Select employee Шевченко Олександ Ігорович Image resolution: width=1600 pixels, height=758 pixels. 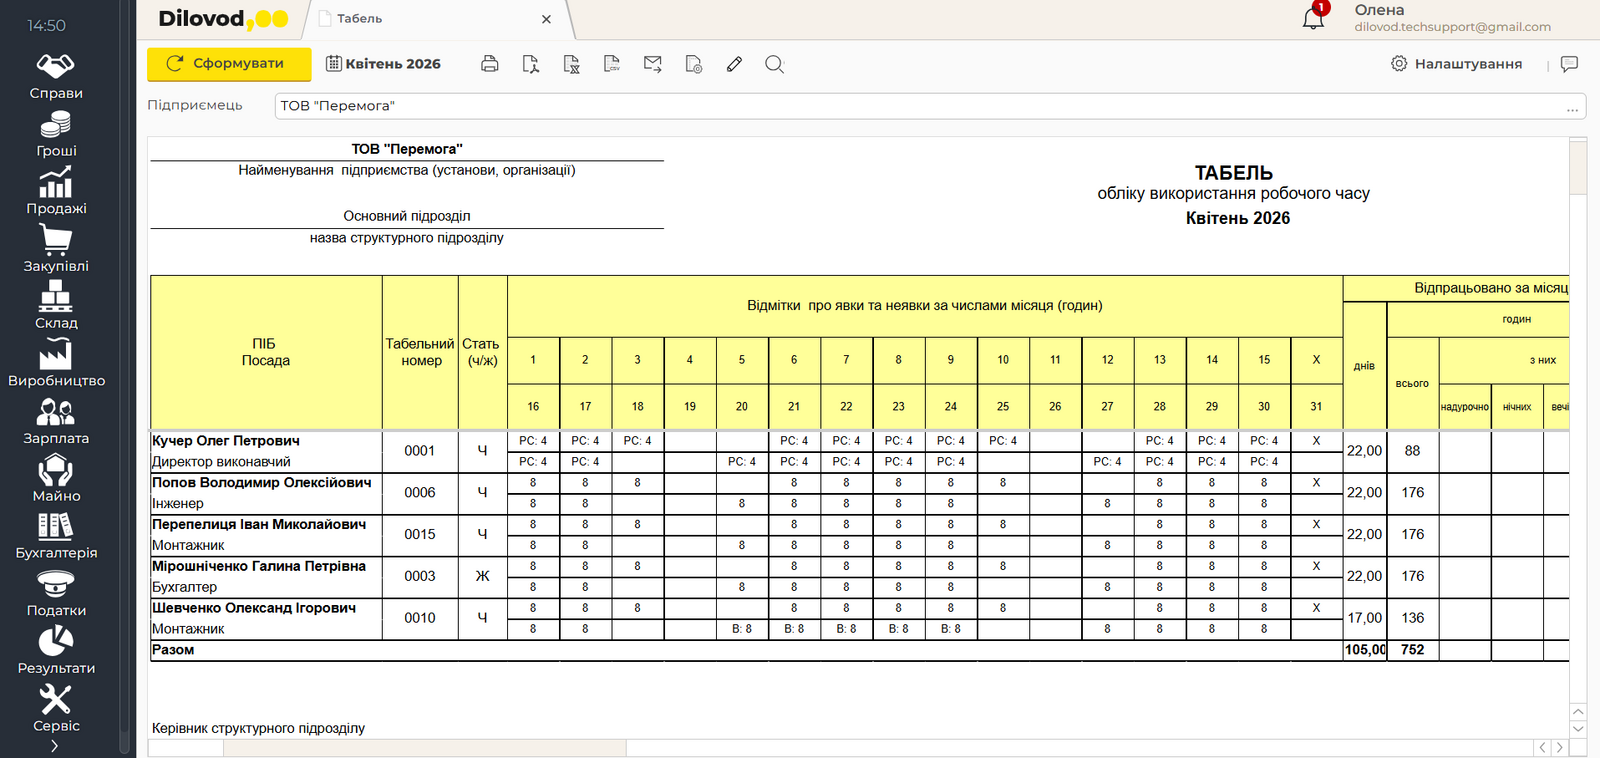254,609
